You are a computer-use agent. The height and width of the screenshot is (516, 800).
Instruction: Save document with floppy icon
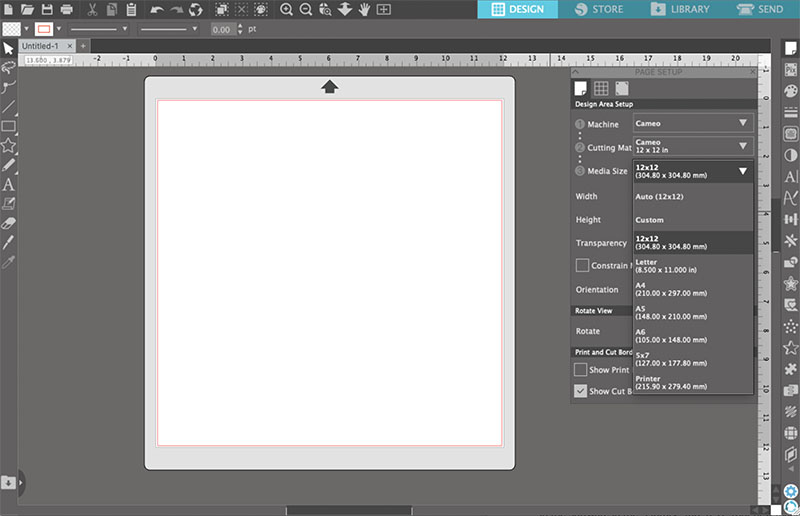[x=47, y=9]
